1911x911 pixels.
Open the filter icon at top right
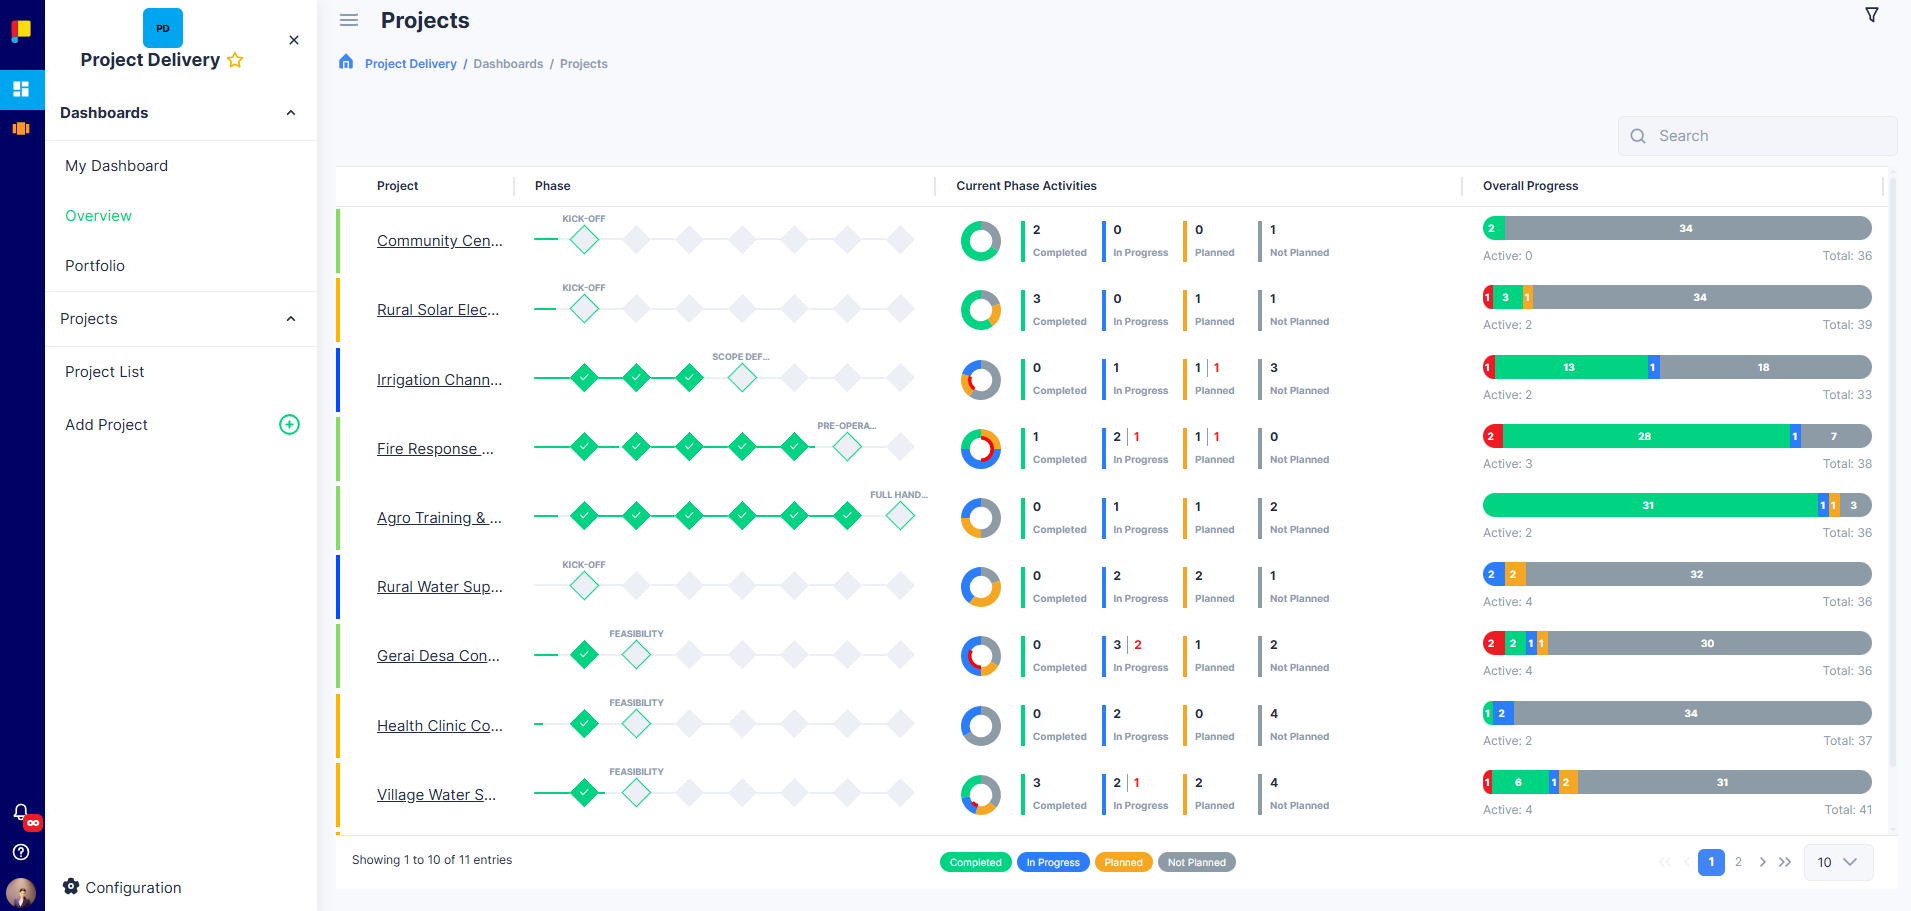click(x=1871, y=15)
